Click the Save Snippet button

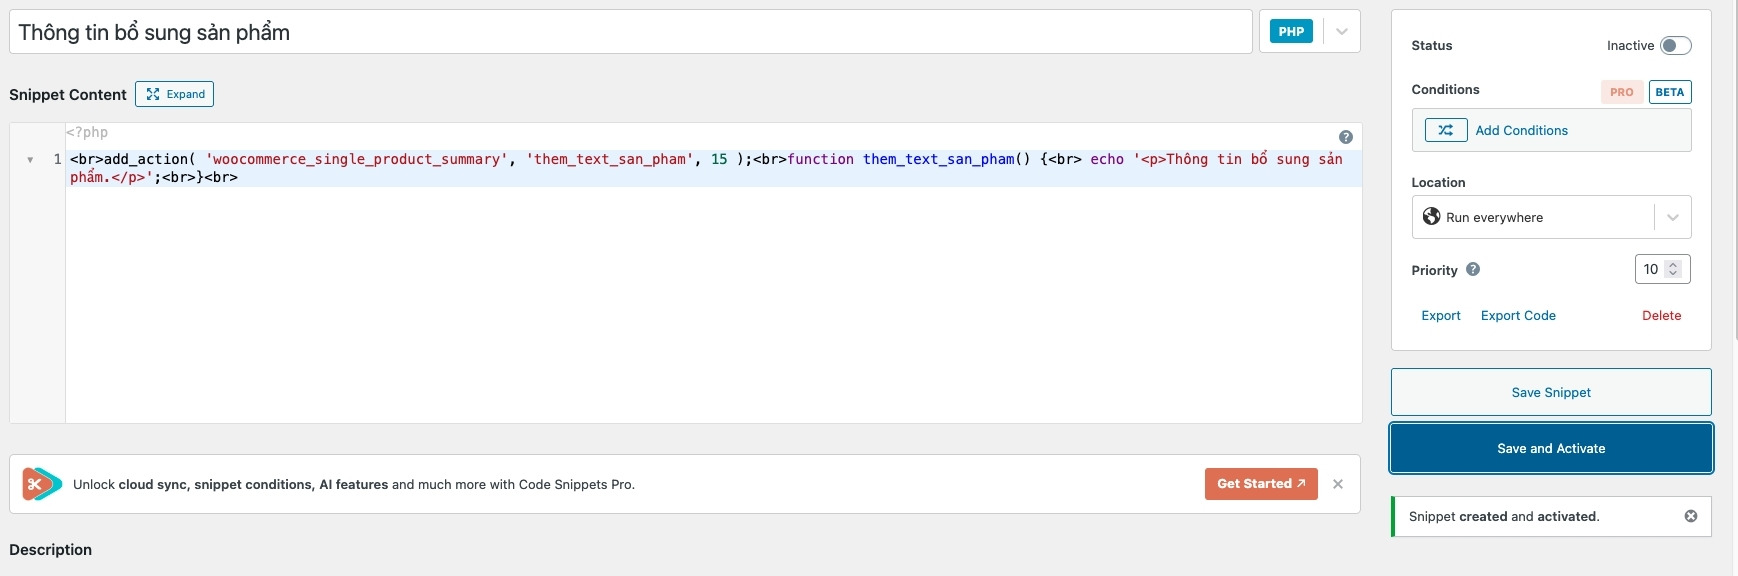1551,392
